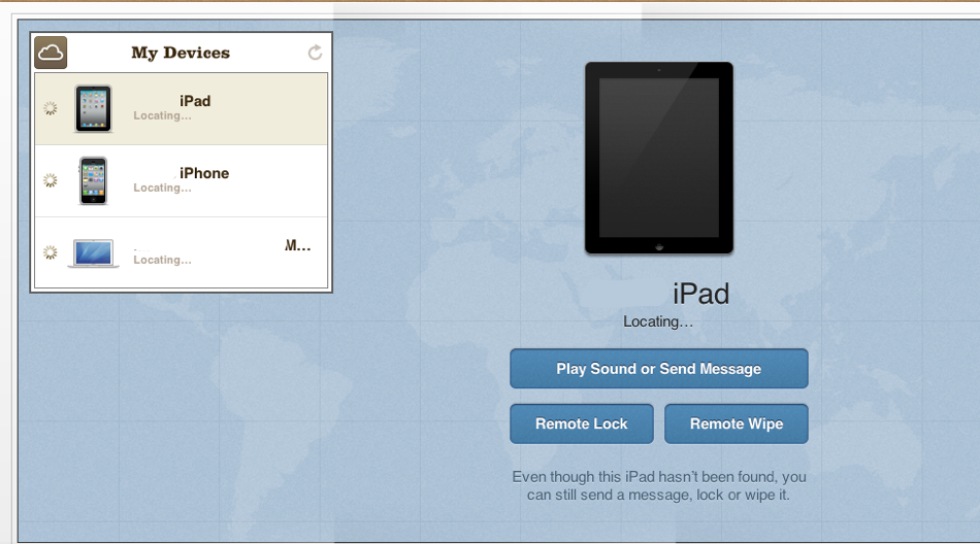Click the loading spinner beside the MacBook
980x544 pixels.
click(50, 253)
